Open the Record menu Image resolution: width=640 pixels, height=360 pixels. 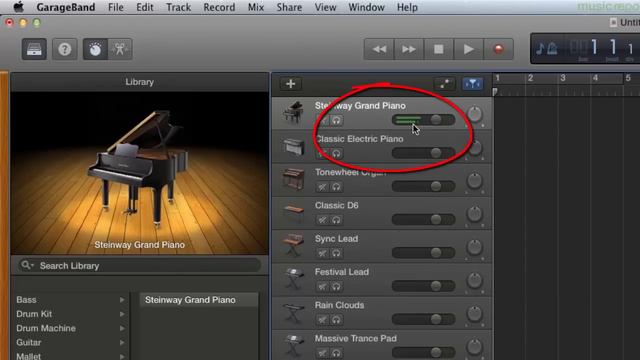(x=219, y=7)
